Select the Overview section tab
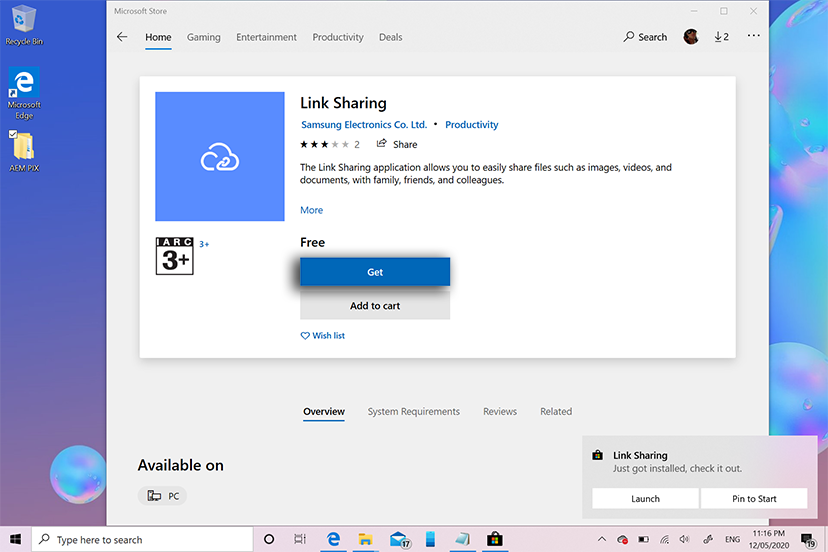Viewport: 828px width, 552px height. [x=324, y=411]
